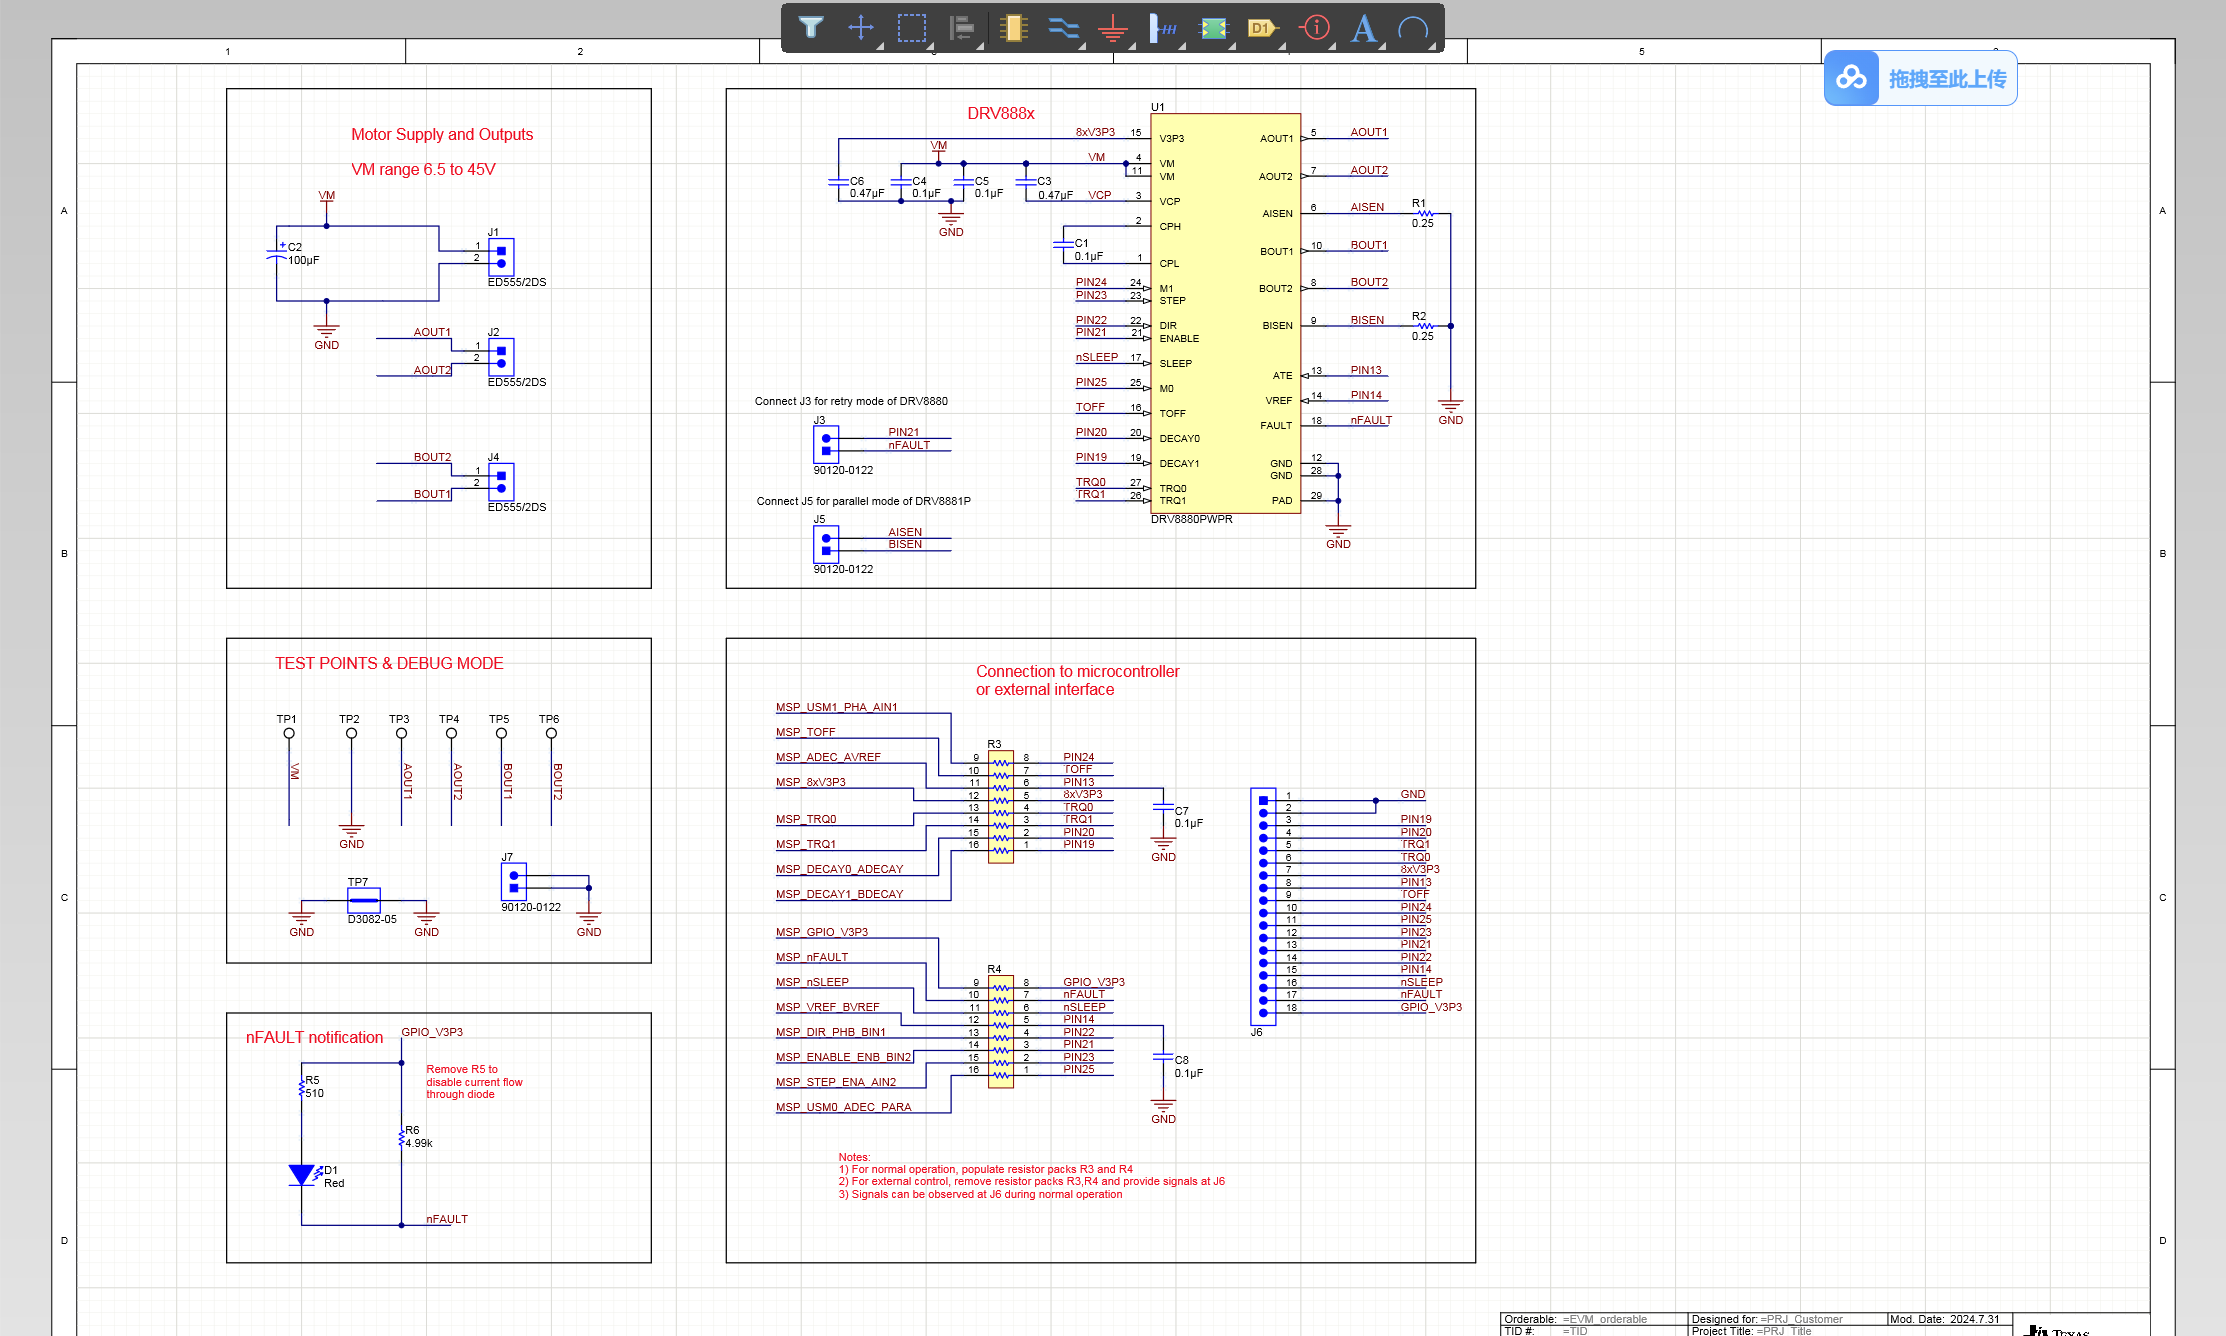Click the 'DRV8880PWPR' part label
The width and height of the screenshot is (2226, 1336).
coord(1192,519)
